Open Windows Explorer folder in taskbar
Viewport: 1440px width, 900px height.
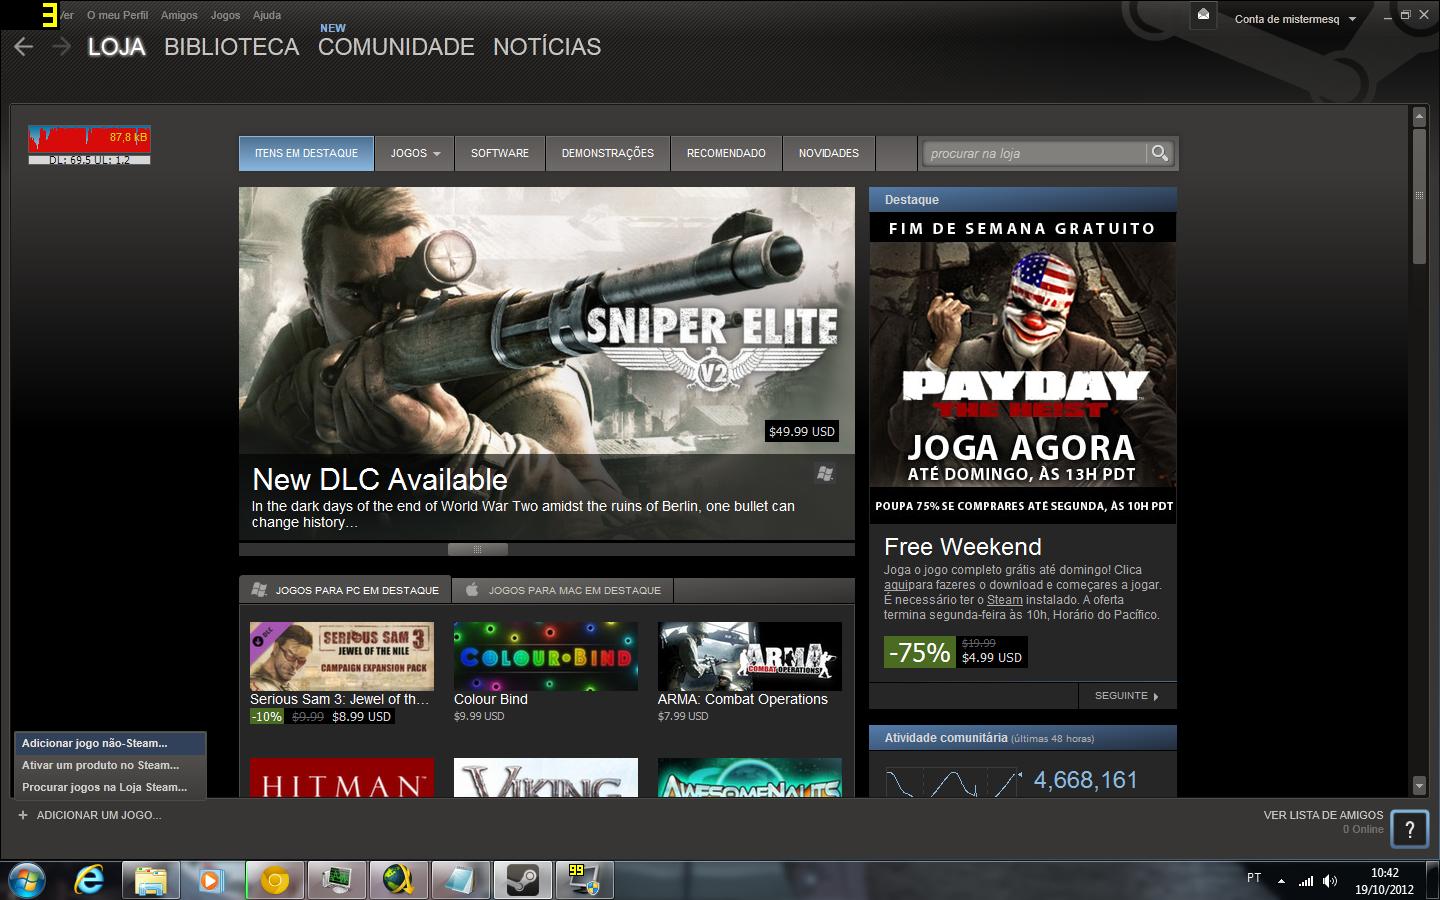tap(151, 880)
